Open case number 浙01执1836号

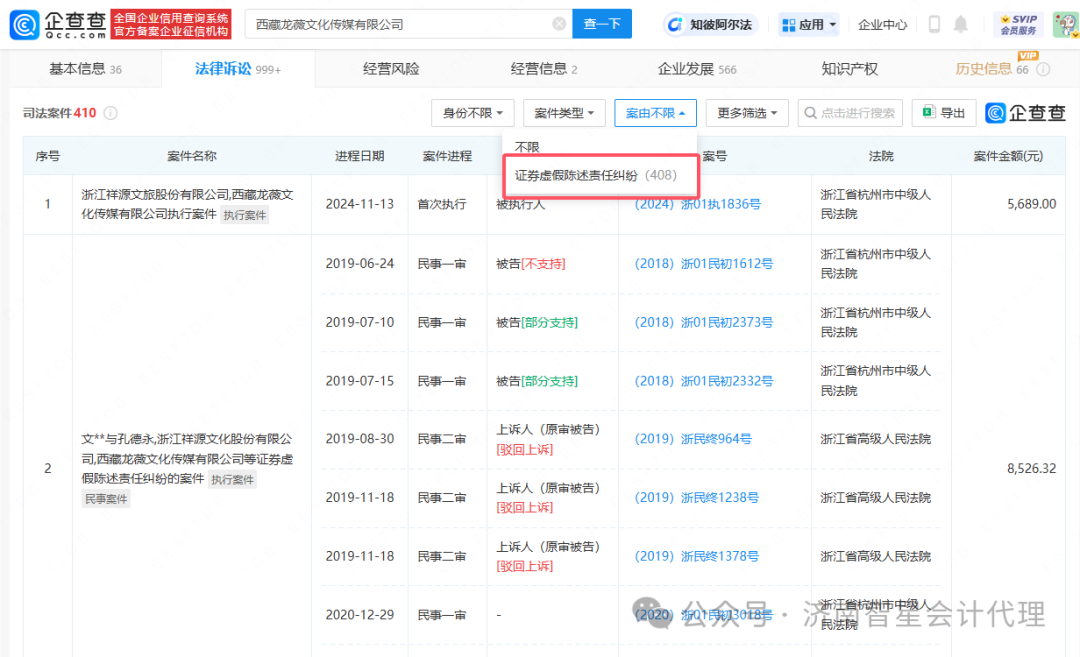pos(698,204)
